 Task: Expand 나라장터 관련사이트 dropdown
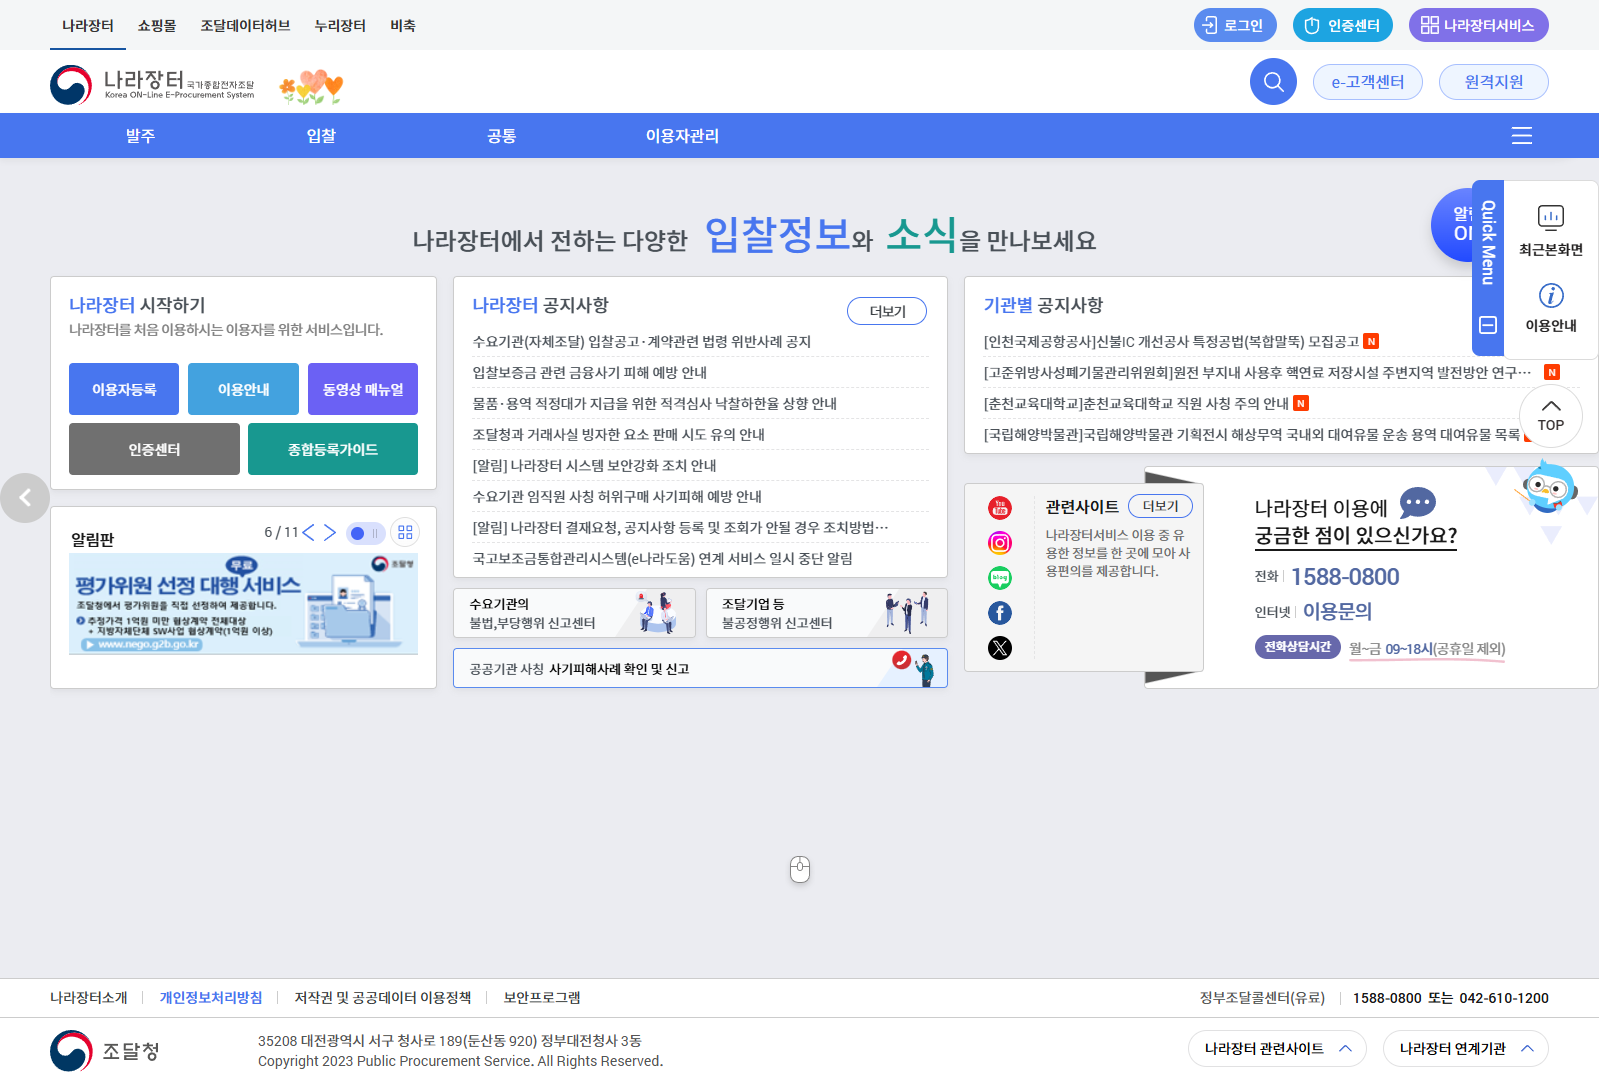[1277, 1049]
